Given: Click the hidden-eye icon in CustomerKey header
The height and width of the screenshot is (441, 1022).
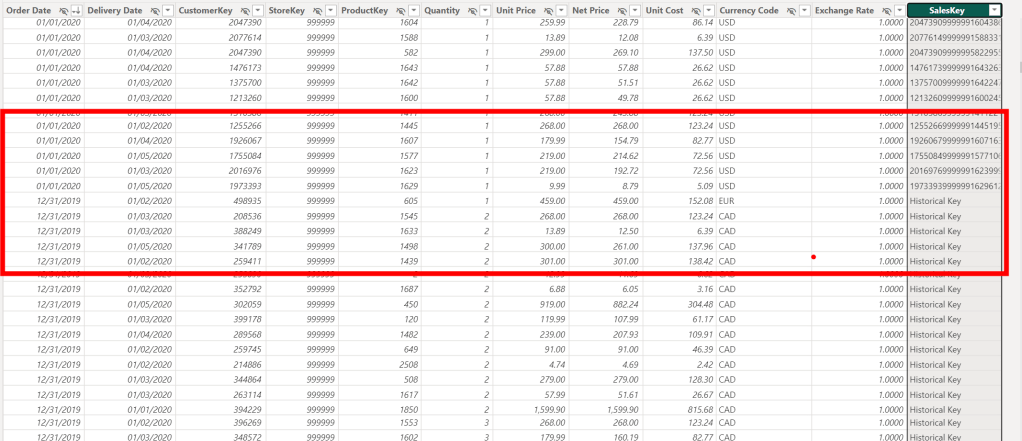Looking at the screenshot, I should pyautogui.click(x=246, y=10).
